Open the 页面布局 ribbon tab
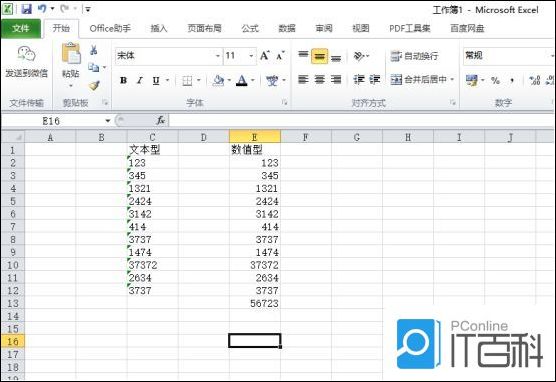This screenshot has width=556, height=382. (x=204, y=28)
